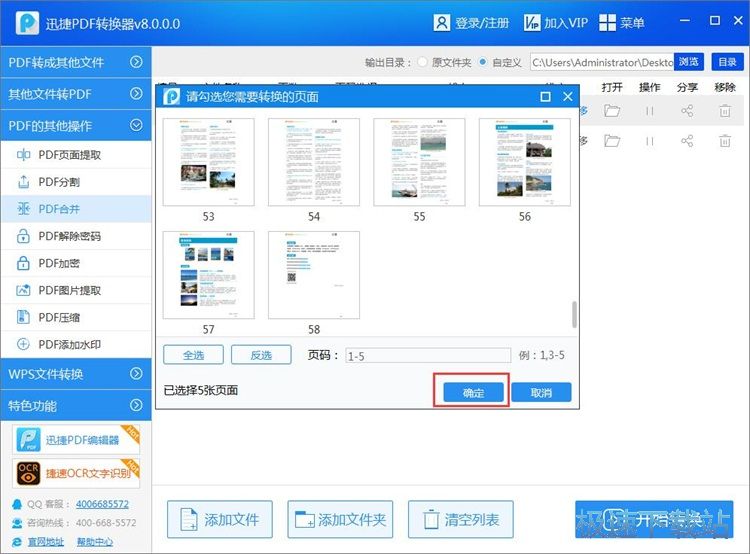Trash icon to remove second file
The image size is (750, 554).
tap(725, 141)
